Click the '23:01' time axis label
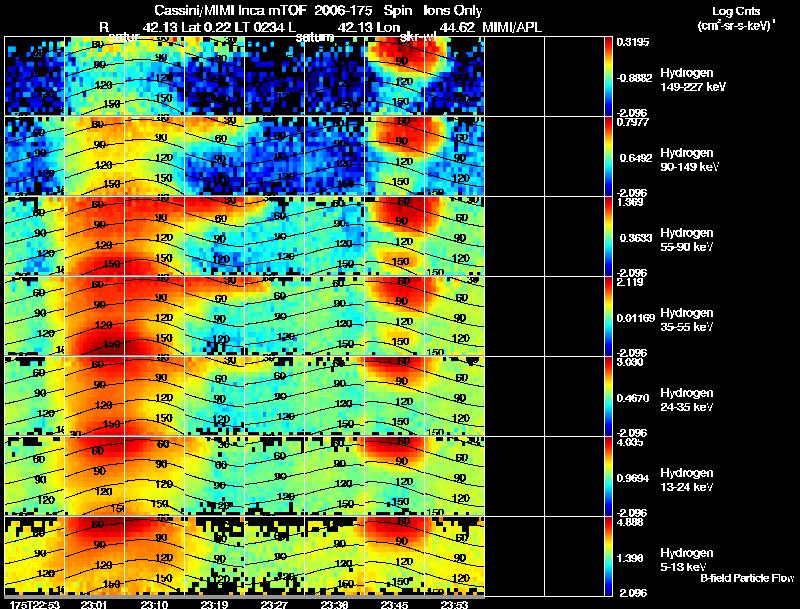 coord(93,604)
